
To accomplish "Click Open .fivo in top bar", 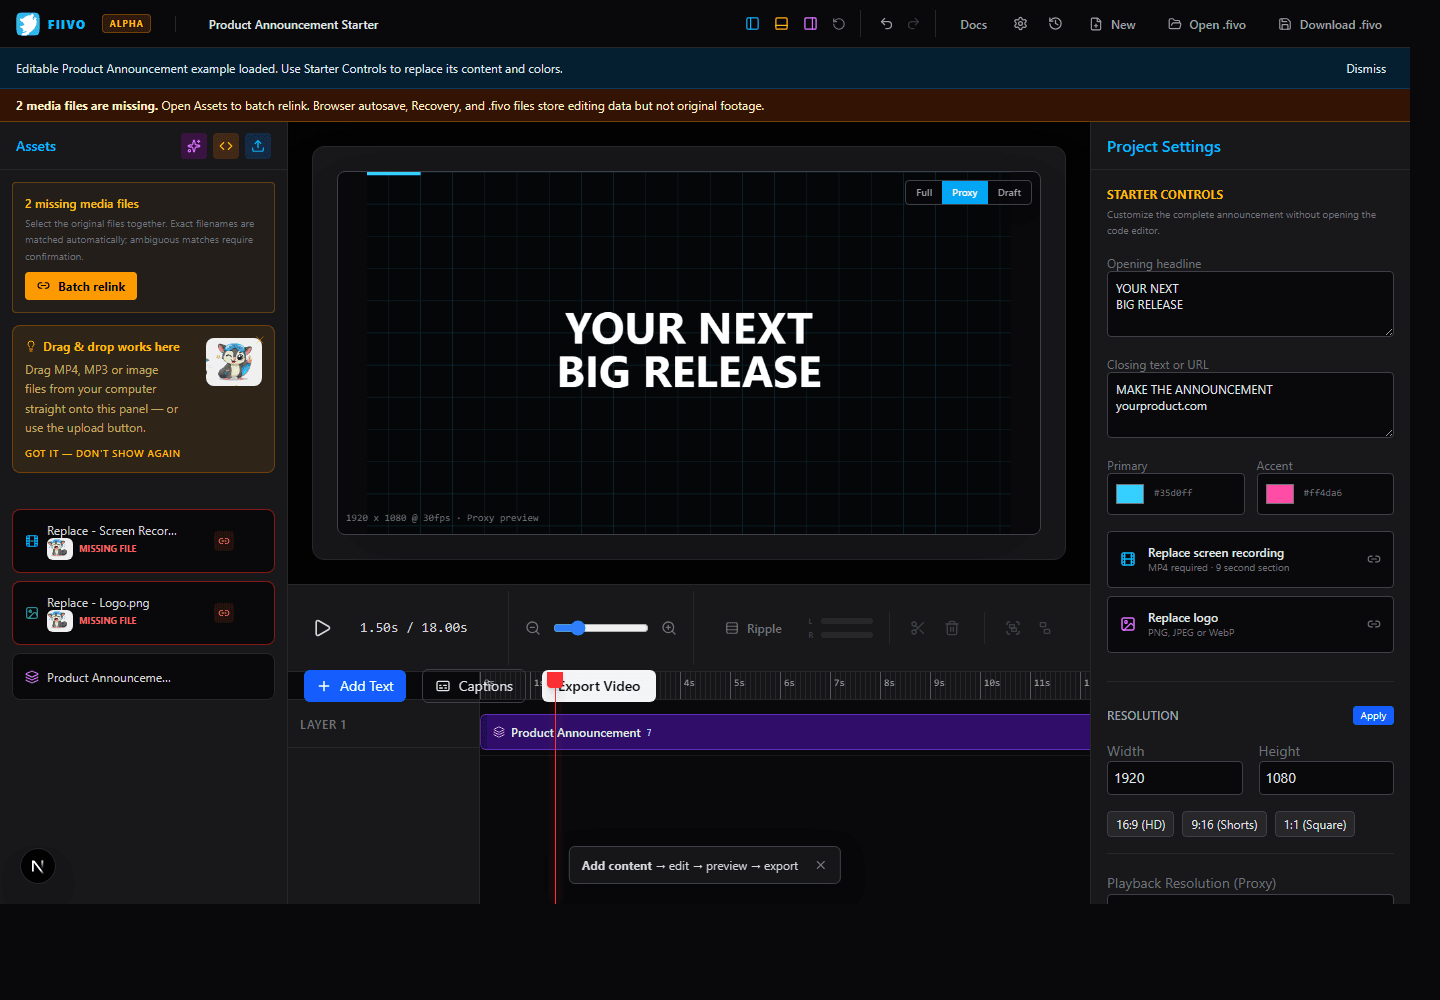I will click(x=1207, y=25).
